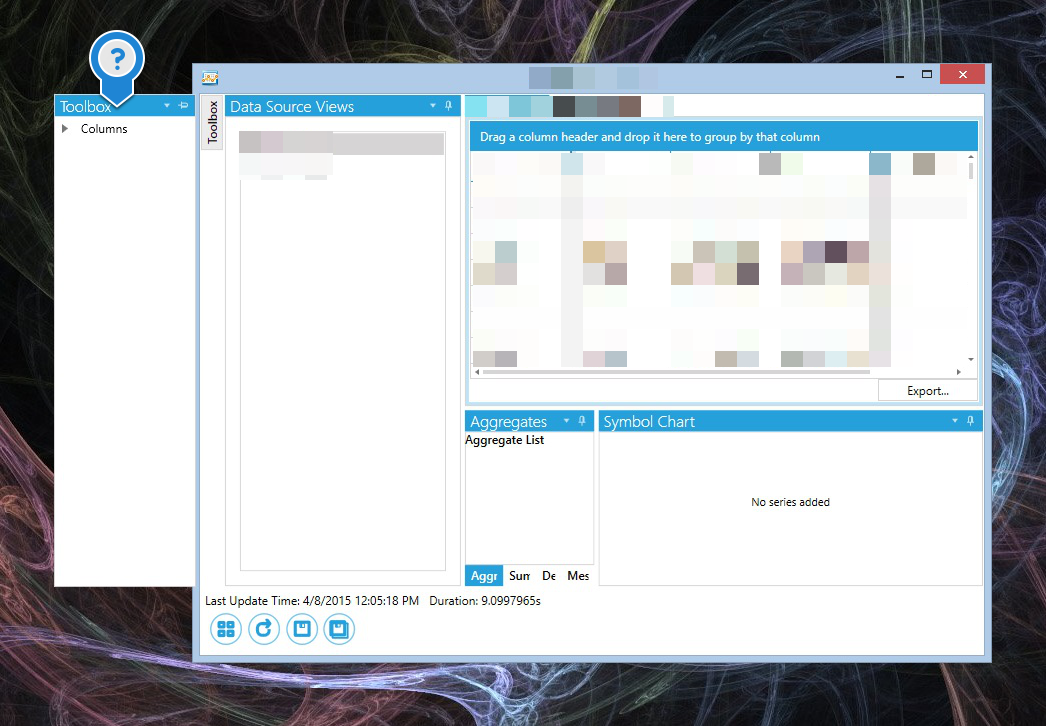Click the application icon in the title bar
The image size is (1046, 726).
coord(210,78)
